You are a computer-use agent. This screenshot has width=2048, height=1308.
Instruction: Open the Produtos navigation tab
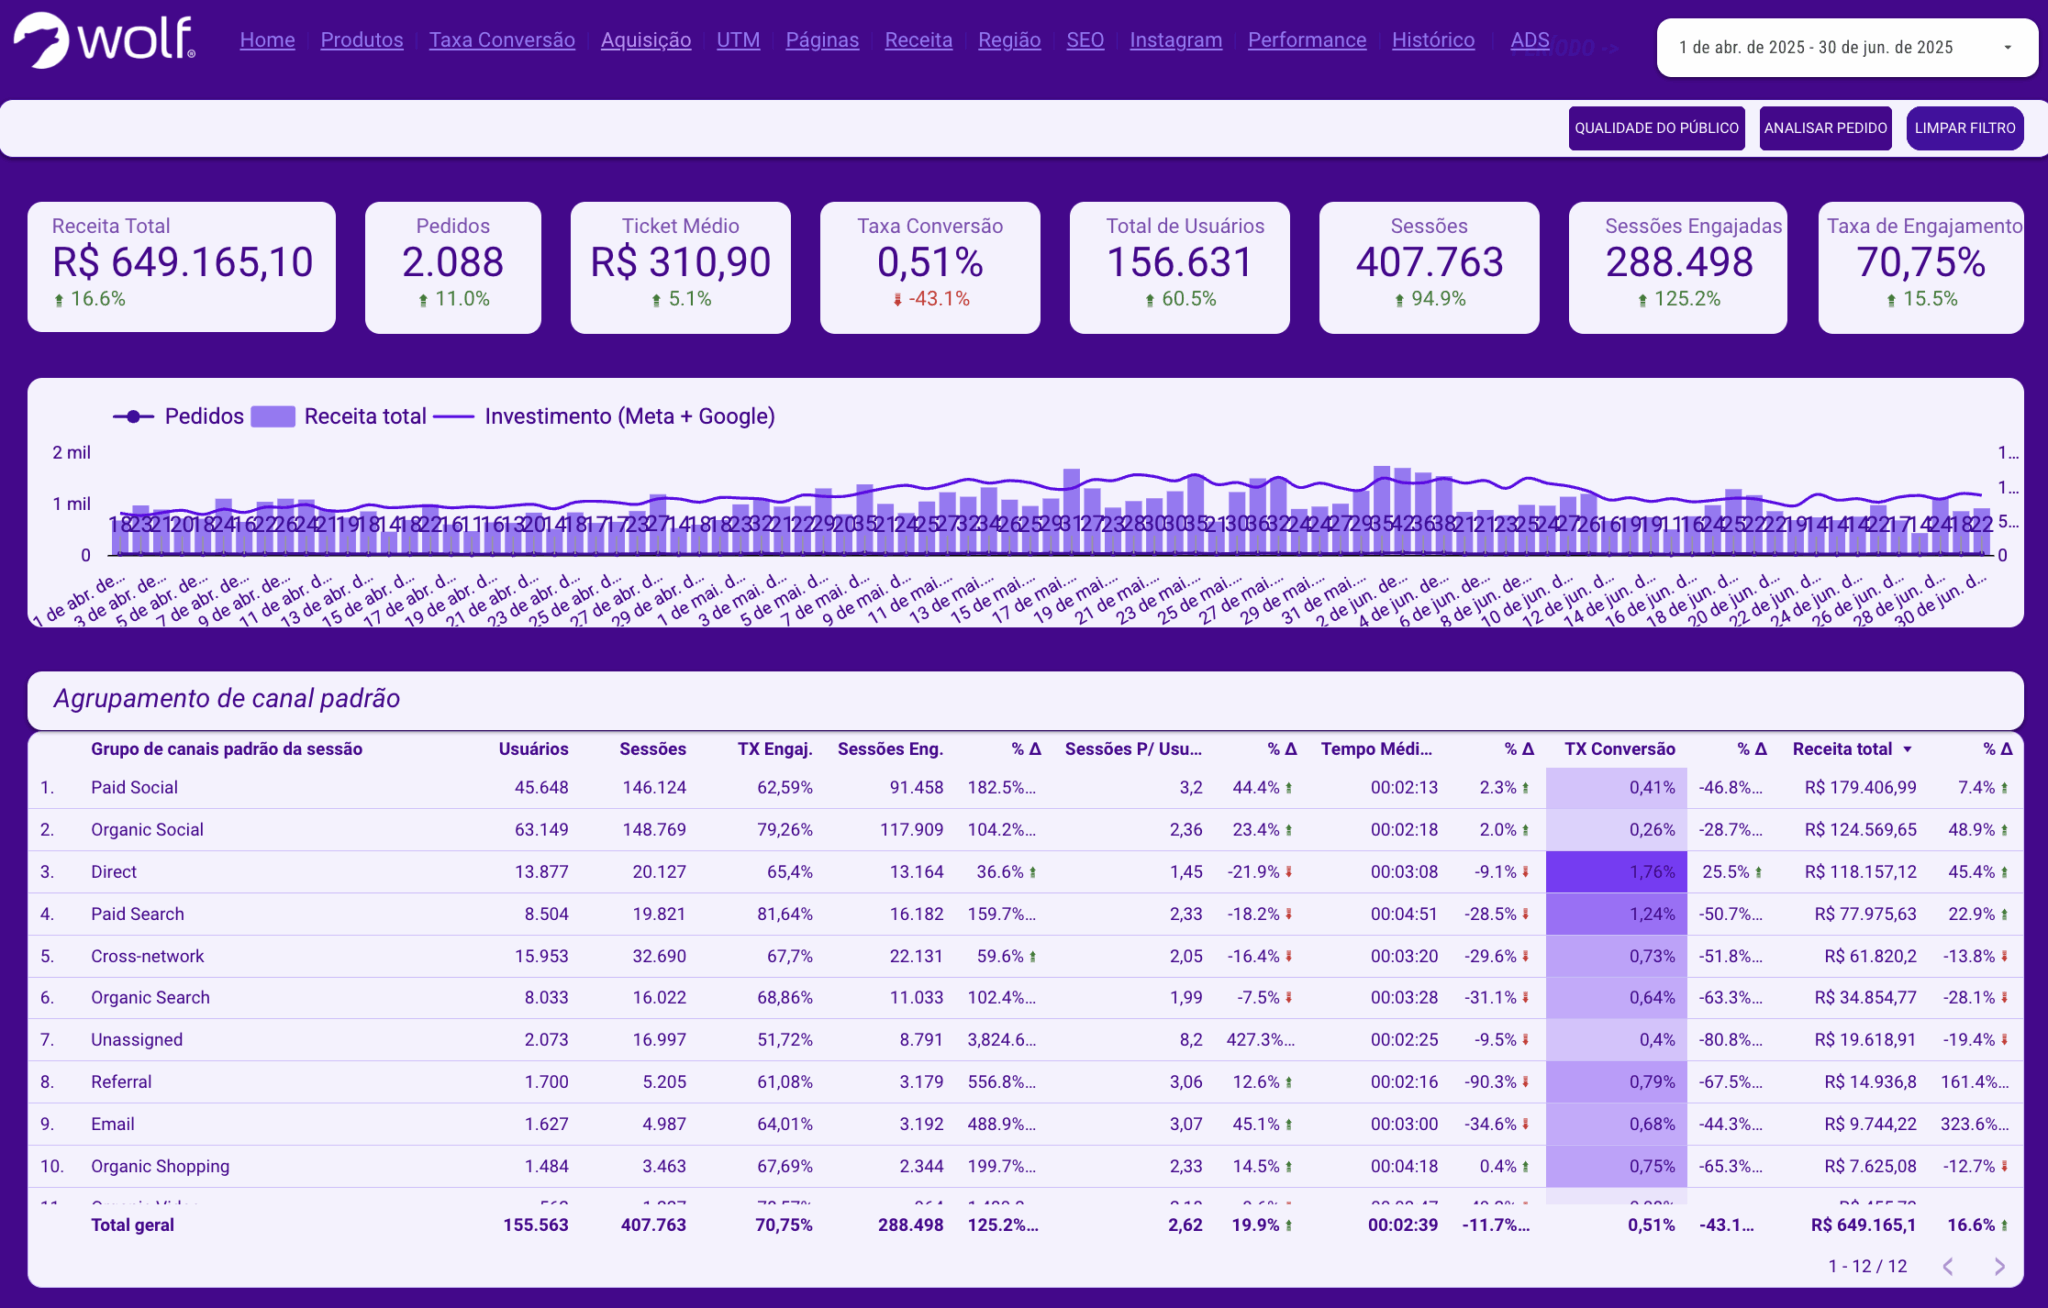click(x=362, y=40)
